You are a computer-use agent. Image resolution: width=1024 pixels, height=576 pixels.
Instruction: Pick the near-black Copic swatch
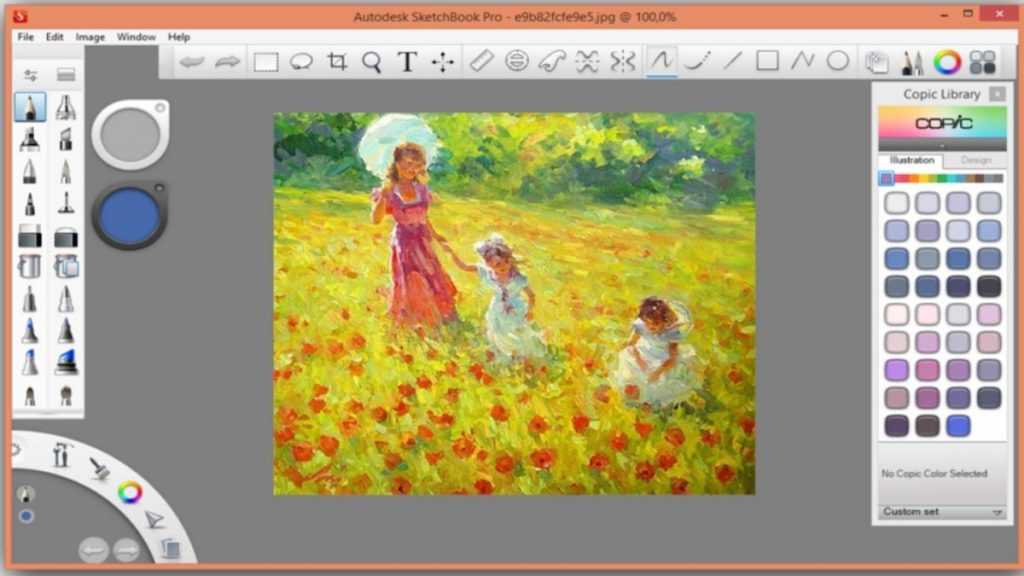989,286
